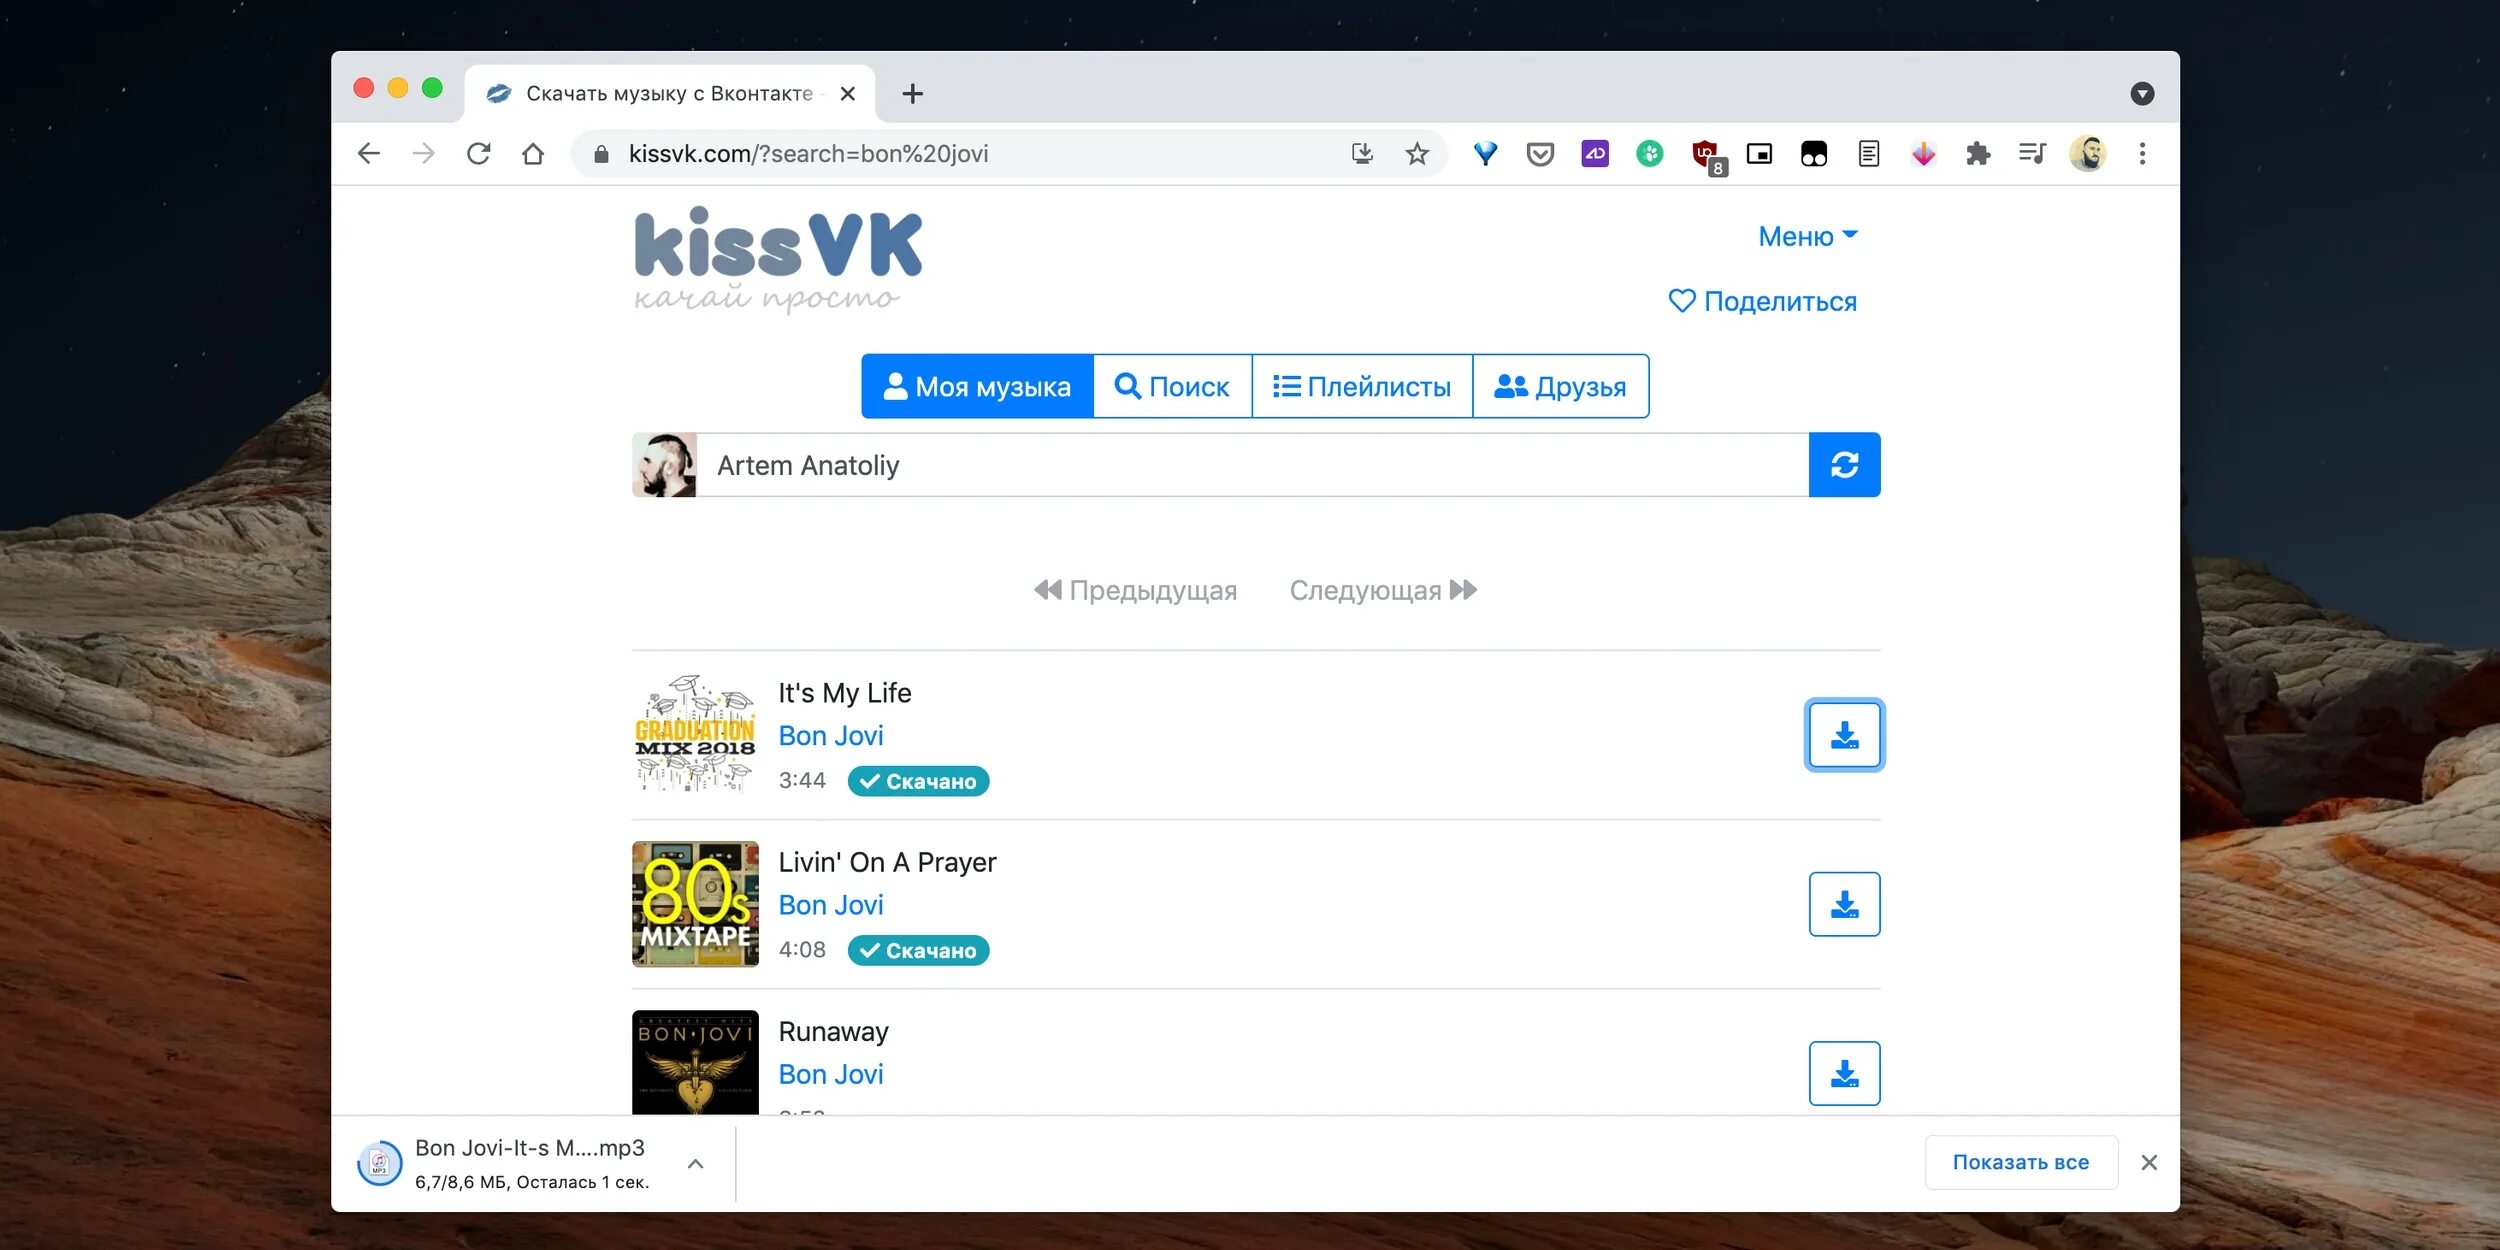Screen dimensions: 2500x1250
Task: Reload the kissvk page
Action: (478, 153)
